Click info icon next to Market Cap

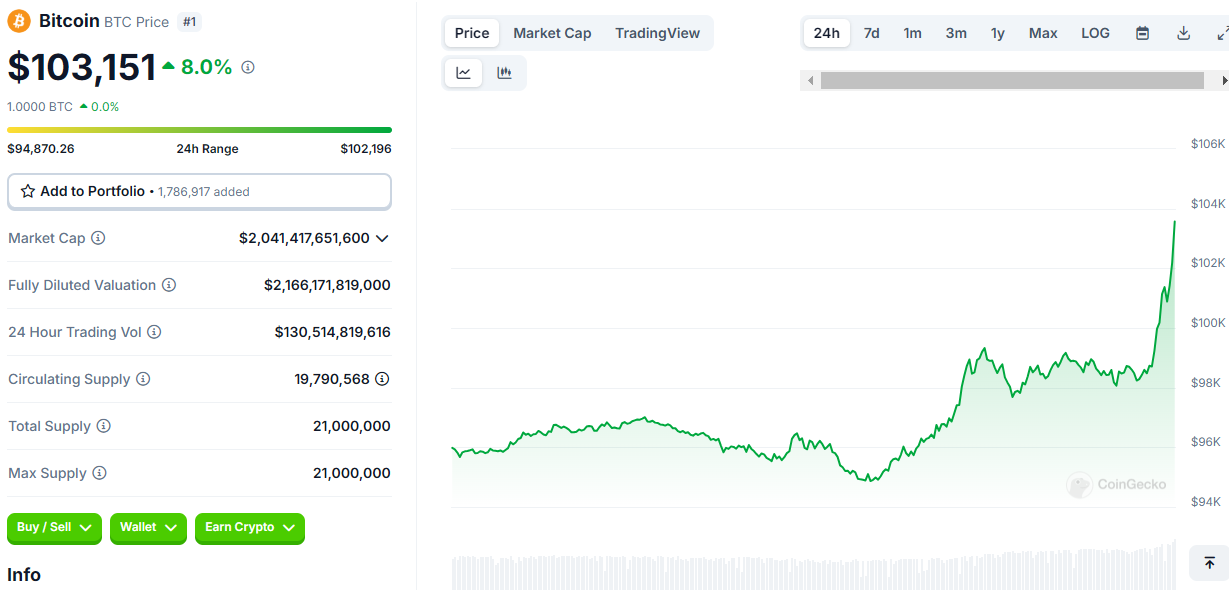point(98,238)
